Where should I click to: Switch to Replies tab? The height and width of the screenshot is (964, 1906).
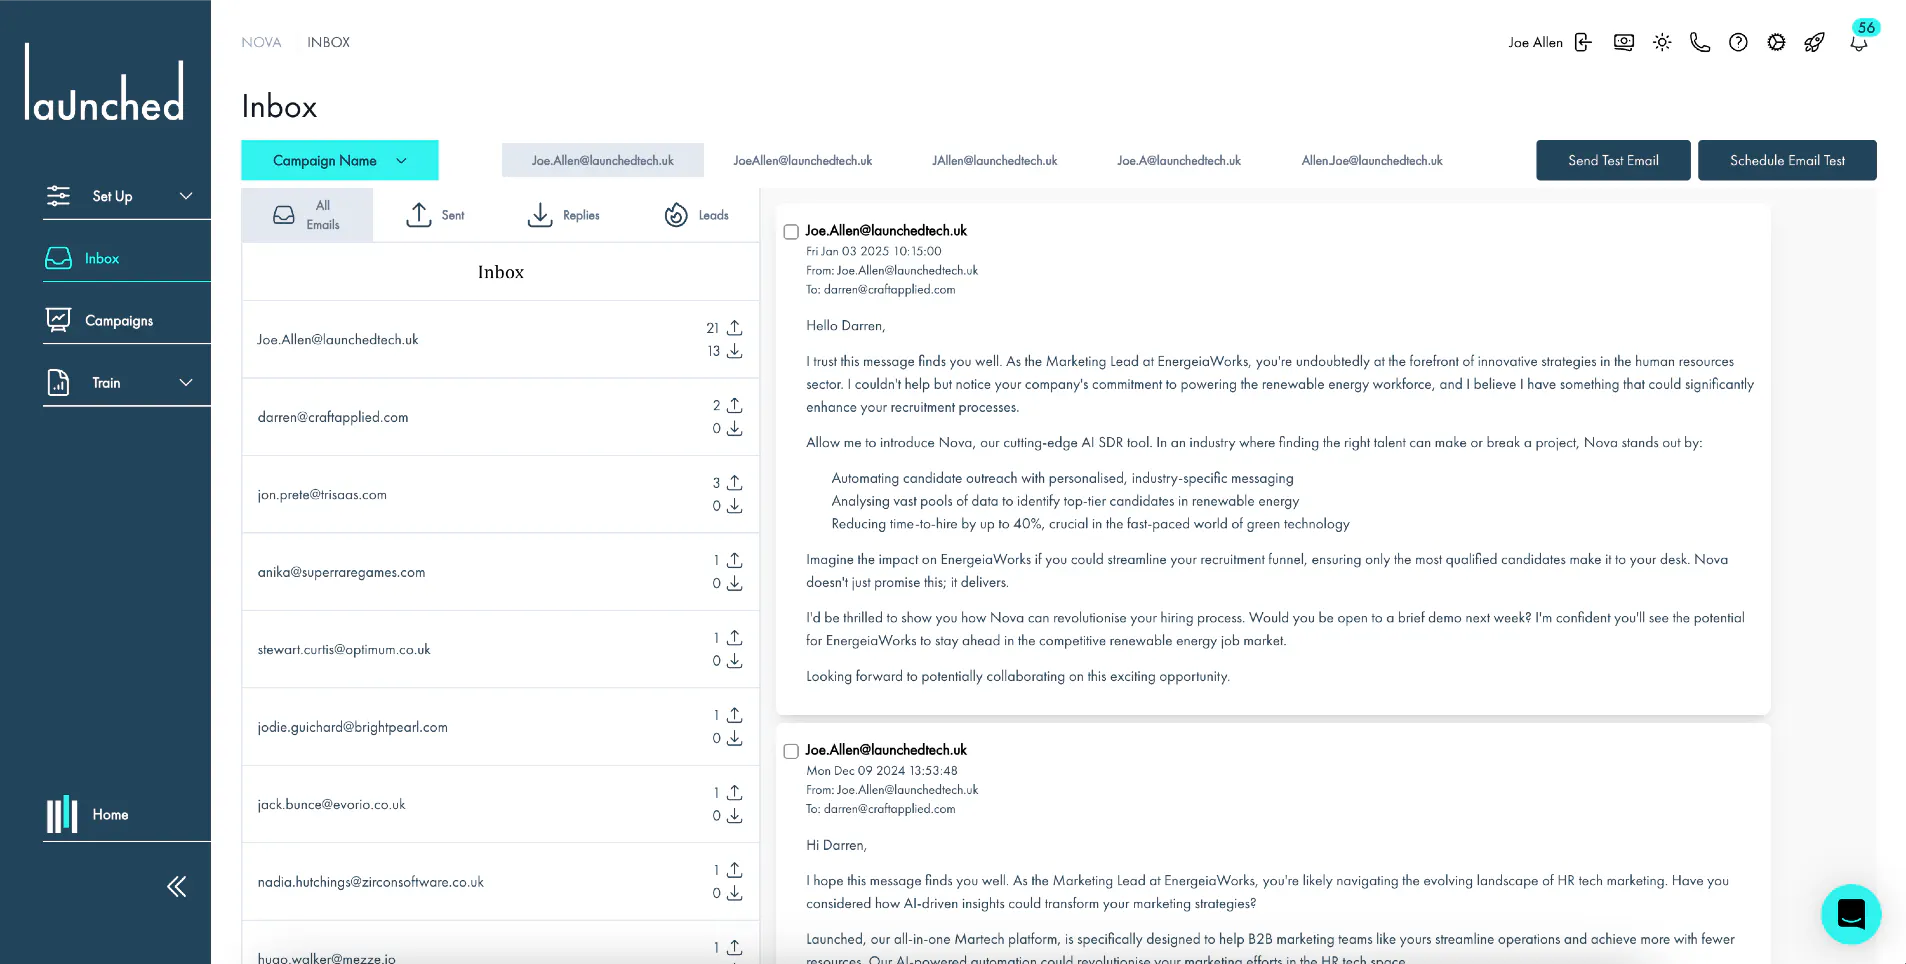[564, 215]
